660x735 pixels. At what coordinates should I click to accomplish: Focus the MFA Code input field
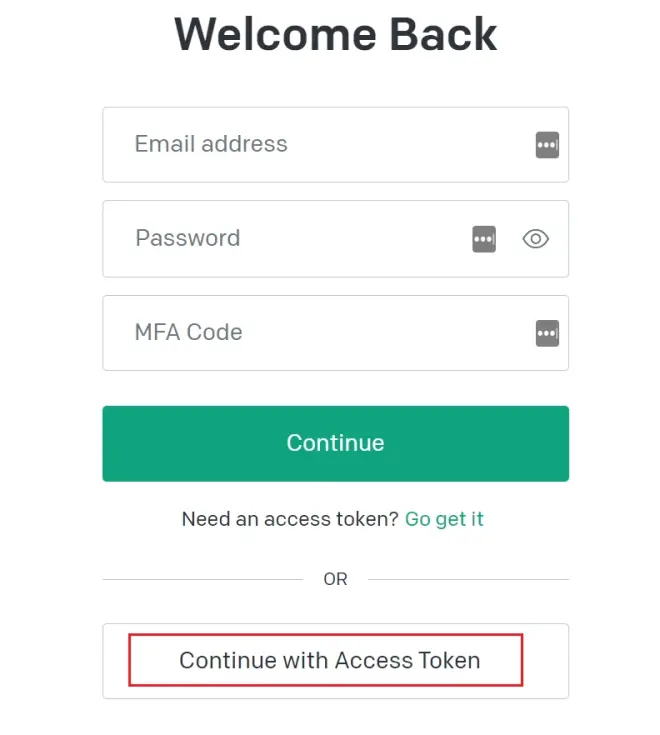[x=320, y=333]
